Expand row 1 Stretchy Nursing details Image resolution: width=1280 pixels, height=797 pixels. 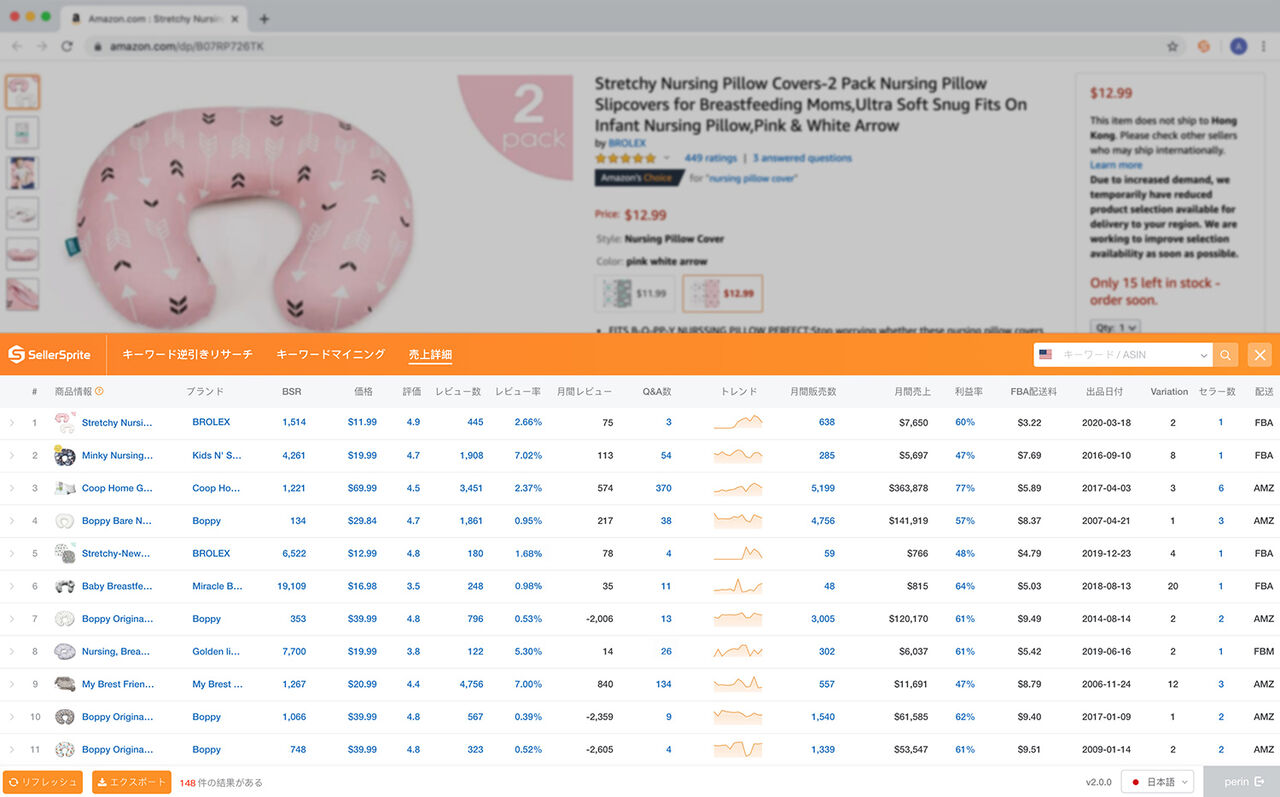tap(12, 423)
